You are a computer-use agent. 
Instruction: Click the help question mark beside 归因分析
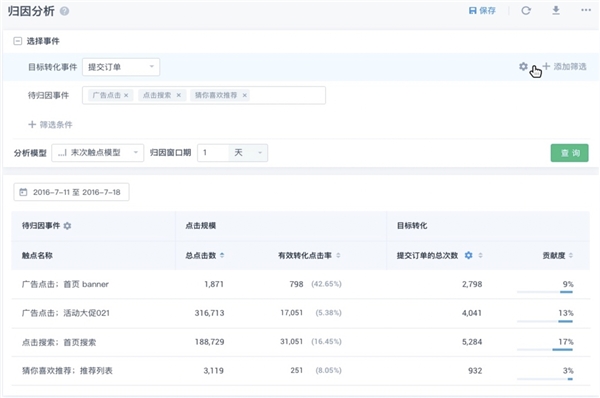[x=64, y=11]
